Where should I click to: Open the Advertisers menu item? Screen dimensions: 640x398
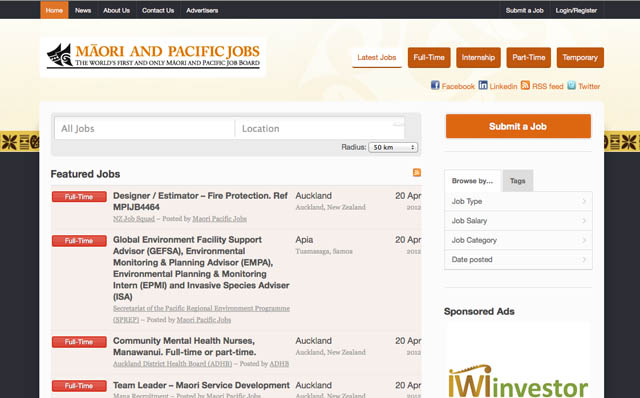(x=202, y=10)
